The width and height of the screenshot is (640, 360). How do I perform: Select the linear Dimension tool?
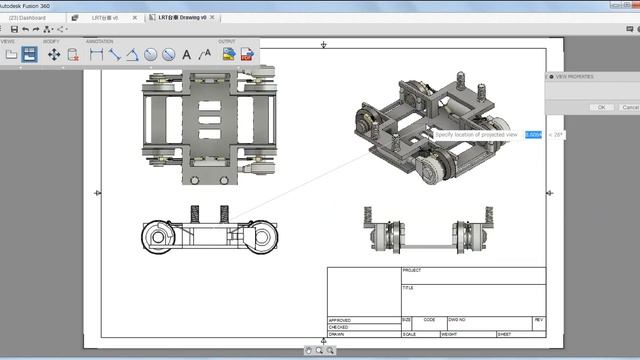point(96,54)
